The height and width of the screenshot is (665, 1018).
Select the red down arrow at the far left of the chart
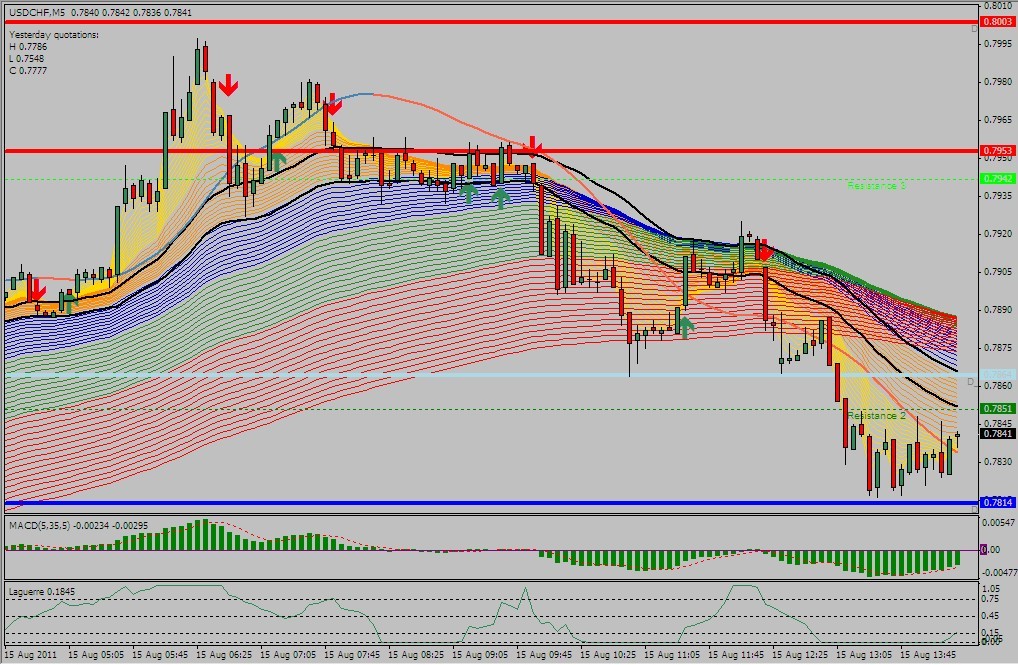(37, 291)
